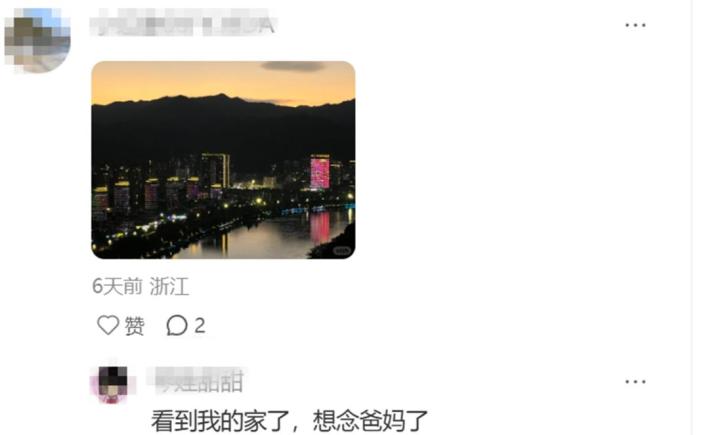Viewport: 709px width, 435px height.
Task: Open the blurred top commenter username
Action: coord(183,23)
